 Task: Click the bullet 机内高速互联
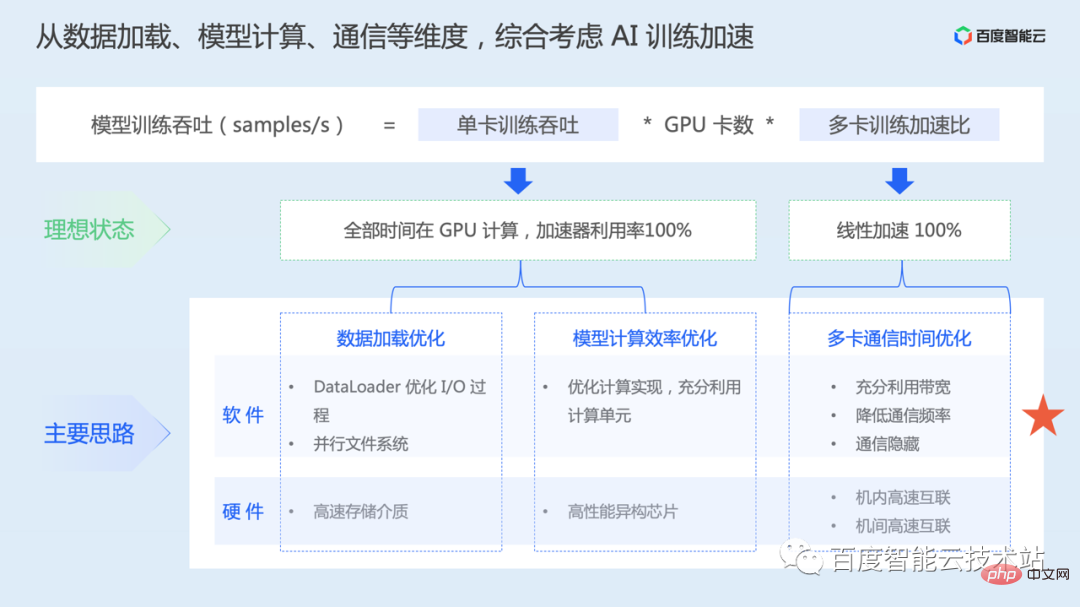point(903,497)
